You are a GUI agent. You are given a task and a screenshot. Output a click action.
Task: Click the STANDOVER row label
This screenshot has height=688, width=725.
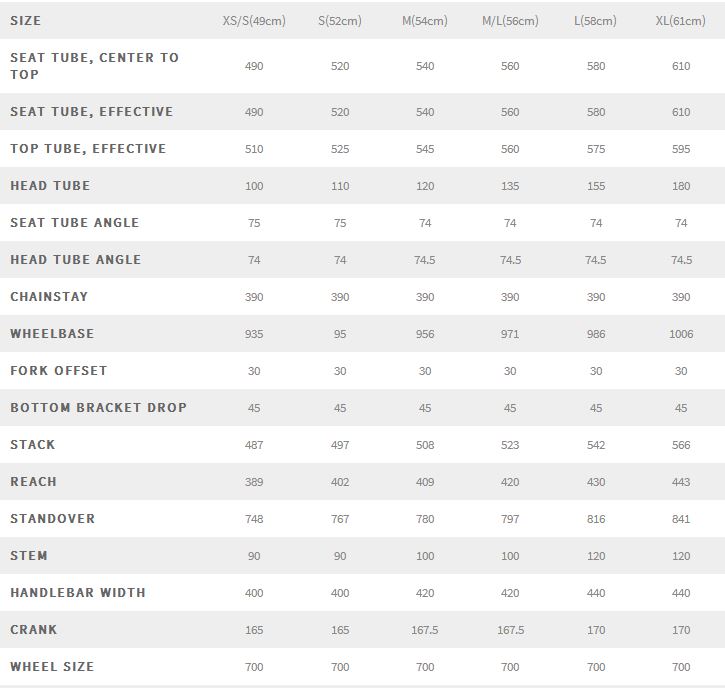coord(53,519)
